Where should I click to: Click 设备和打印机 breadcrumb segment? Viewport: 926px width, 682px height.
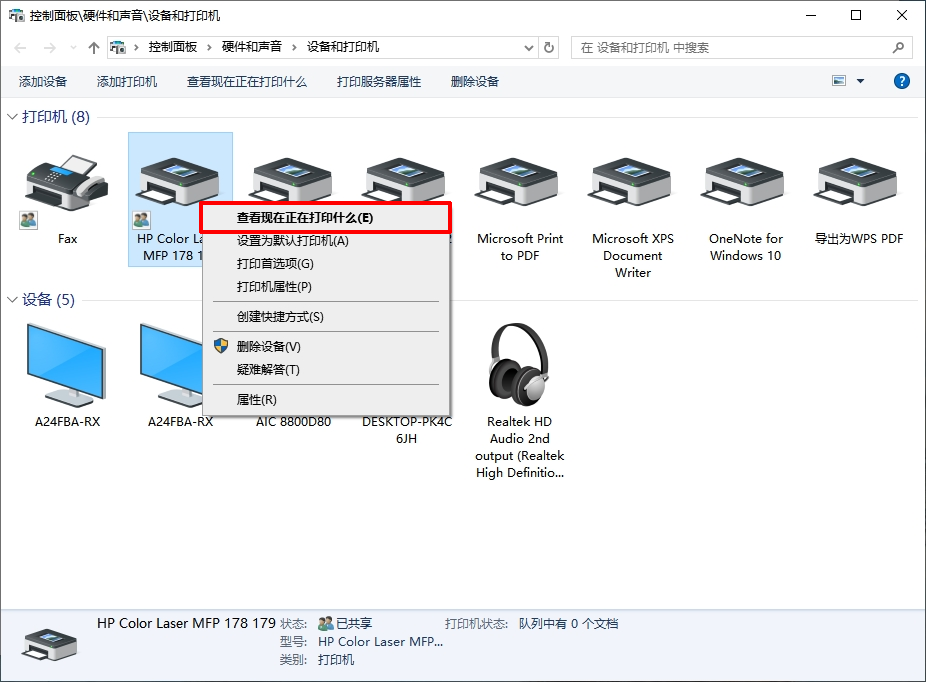[343, 47]
